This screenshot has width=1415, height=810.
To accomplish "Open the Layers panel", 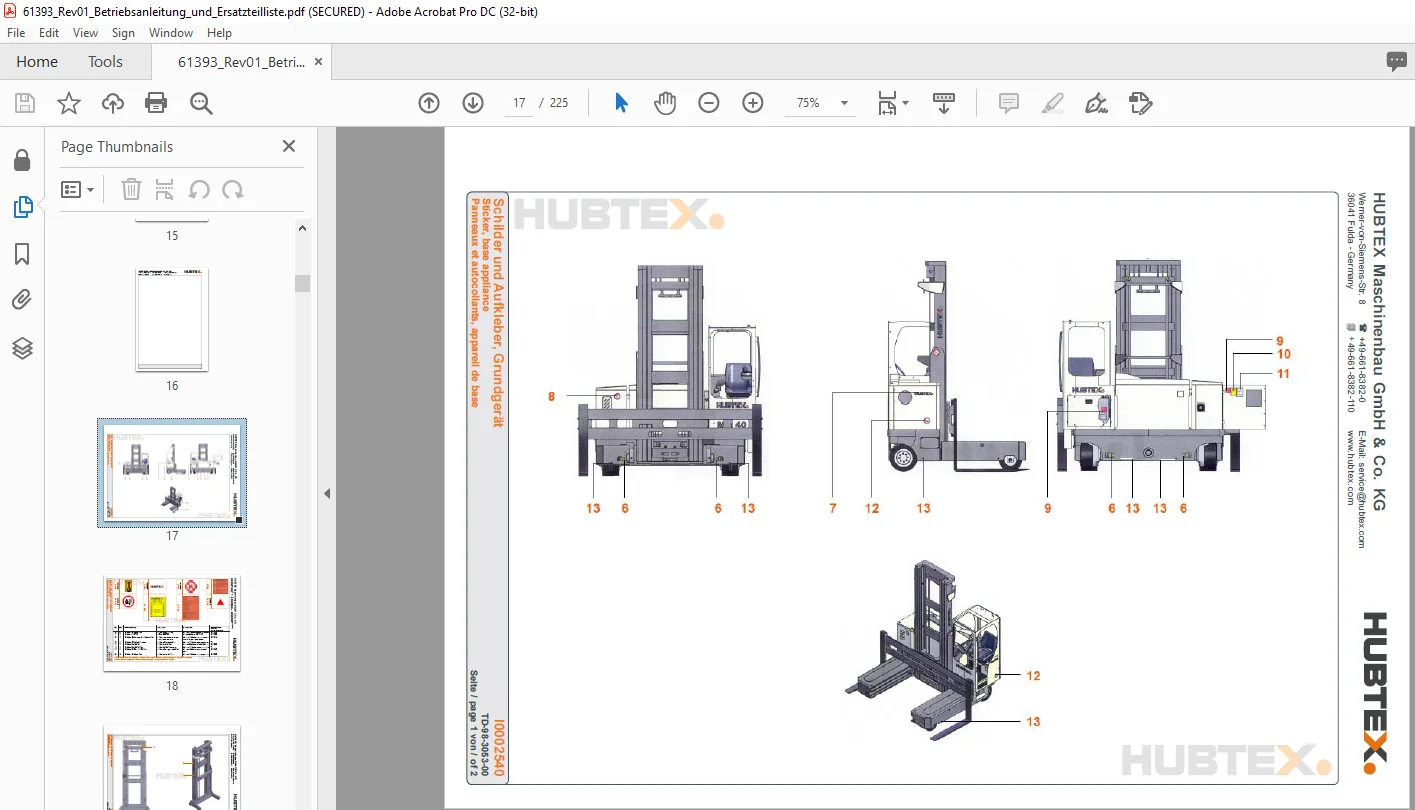I will (22, 348).
